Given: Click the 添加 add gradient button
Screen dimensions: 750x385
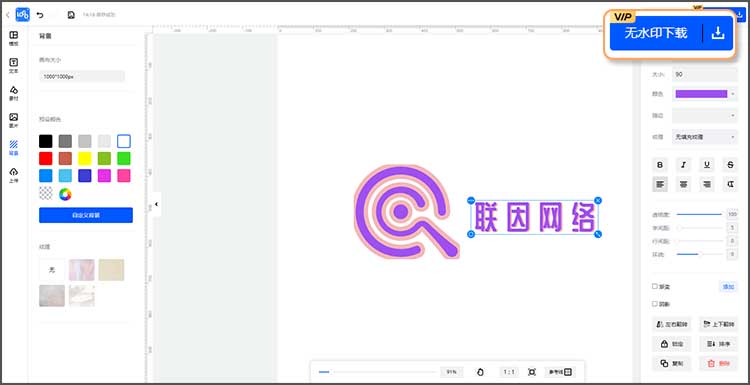Looking at the screenshot, I should pyautogui.click(x=728, y=287).
